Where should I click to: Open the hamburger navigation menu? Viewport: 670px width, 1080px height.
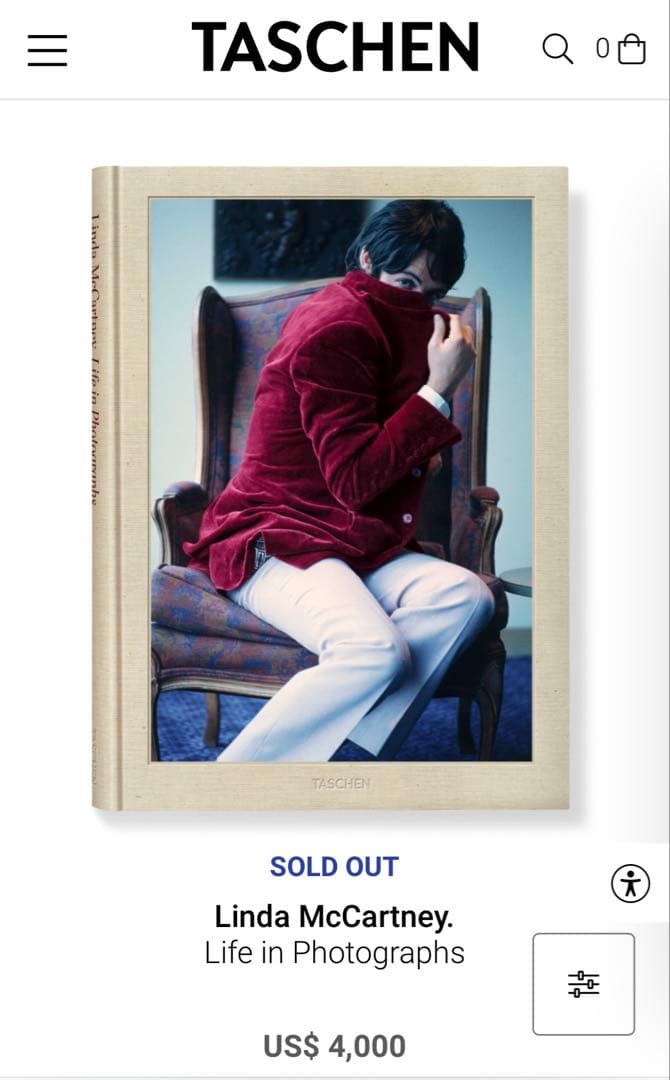48,50
